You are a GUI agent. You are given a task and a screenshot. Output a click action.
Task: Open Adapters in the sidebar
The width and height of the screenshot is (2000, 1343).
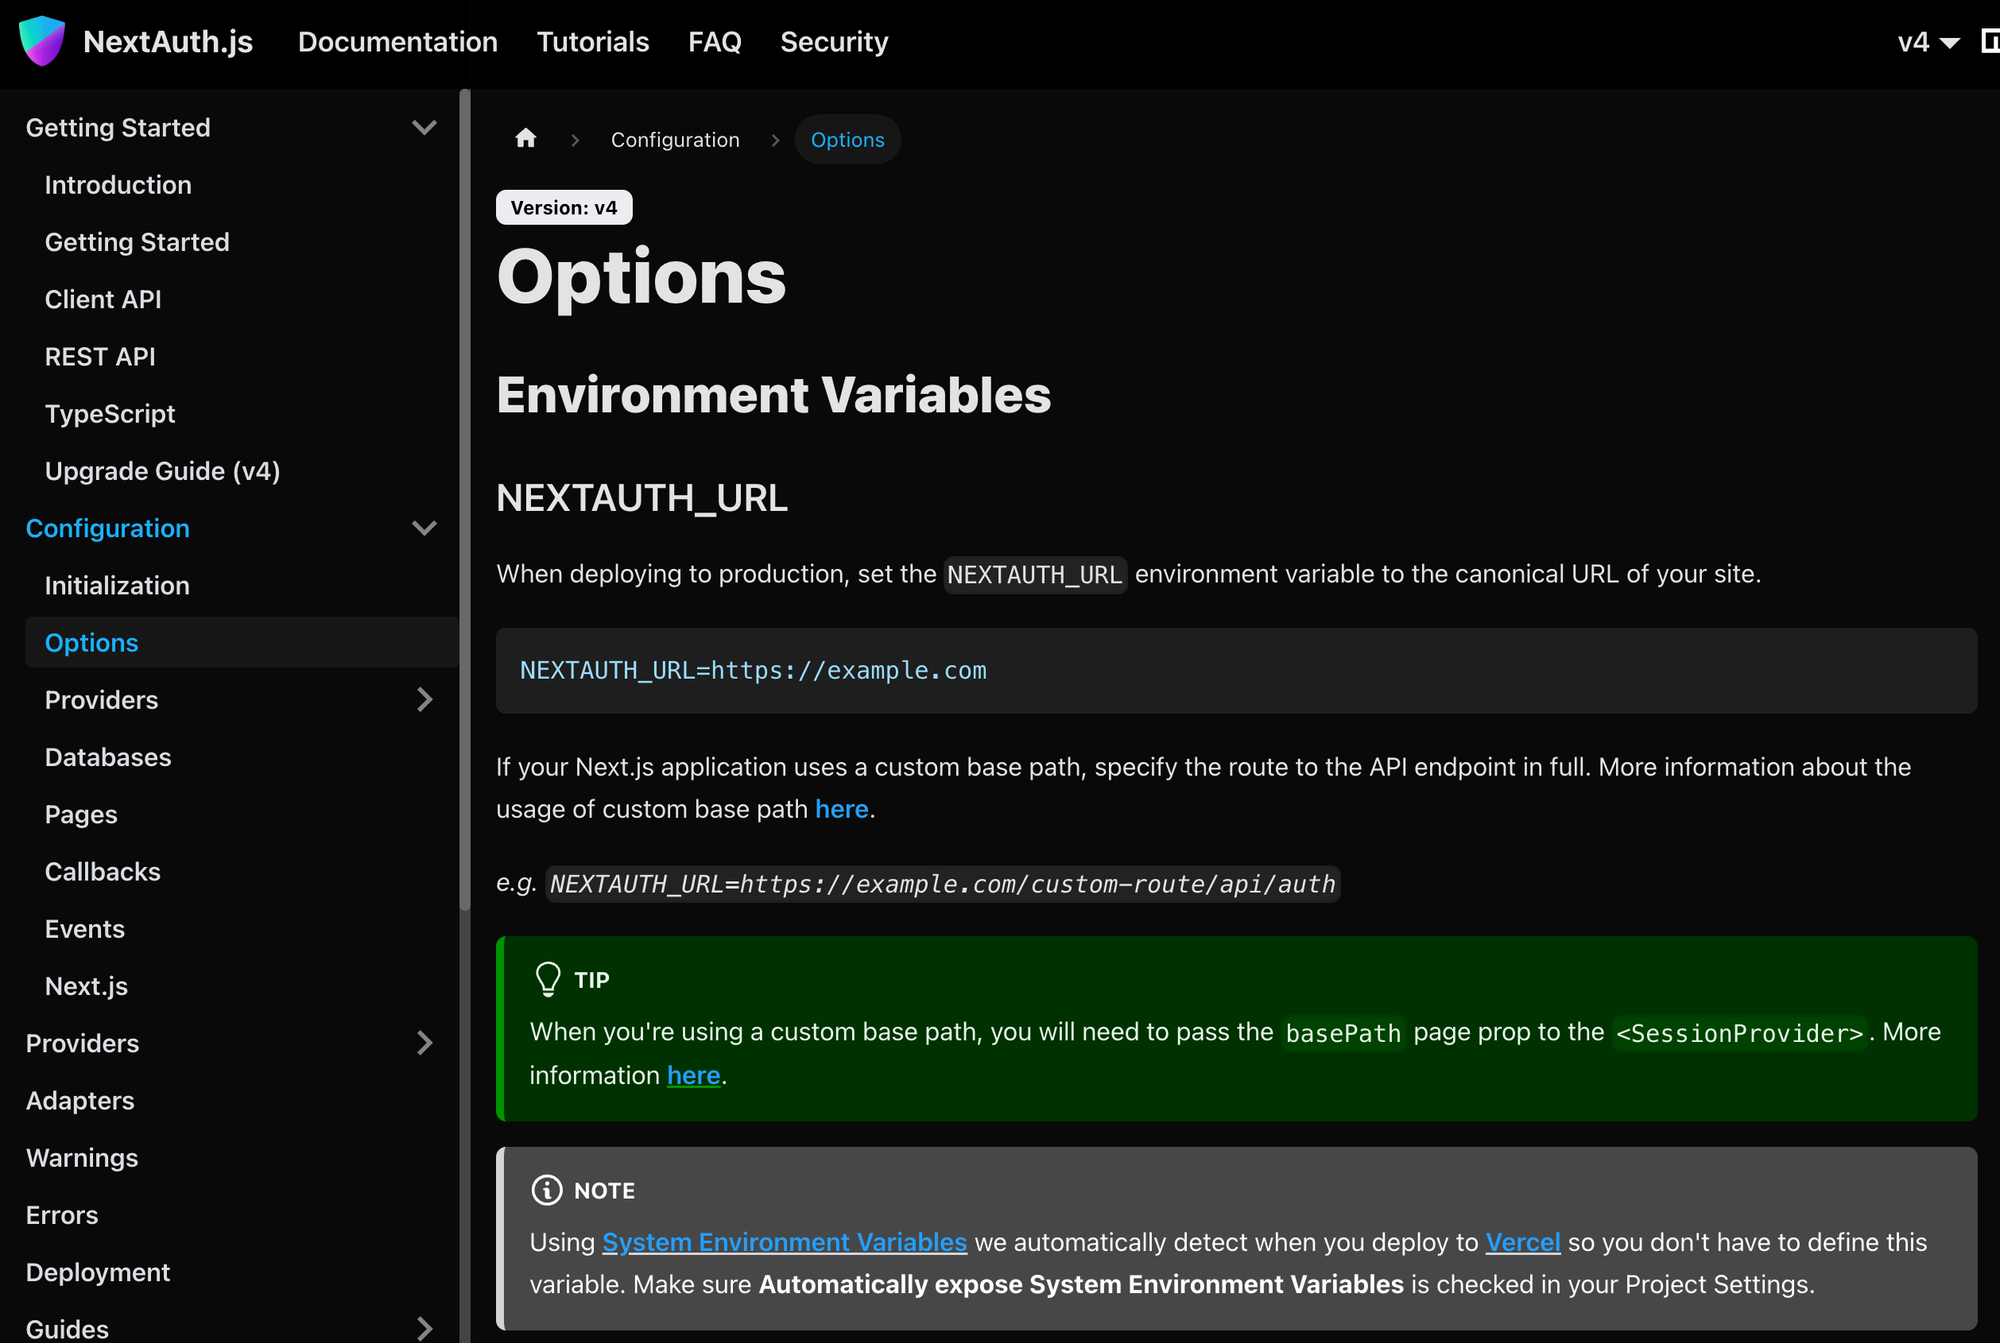tap(80, 1100)
